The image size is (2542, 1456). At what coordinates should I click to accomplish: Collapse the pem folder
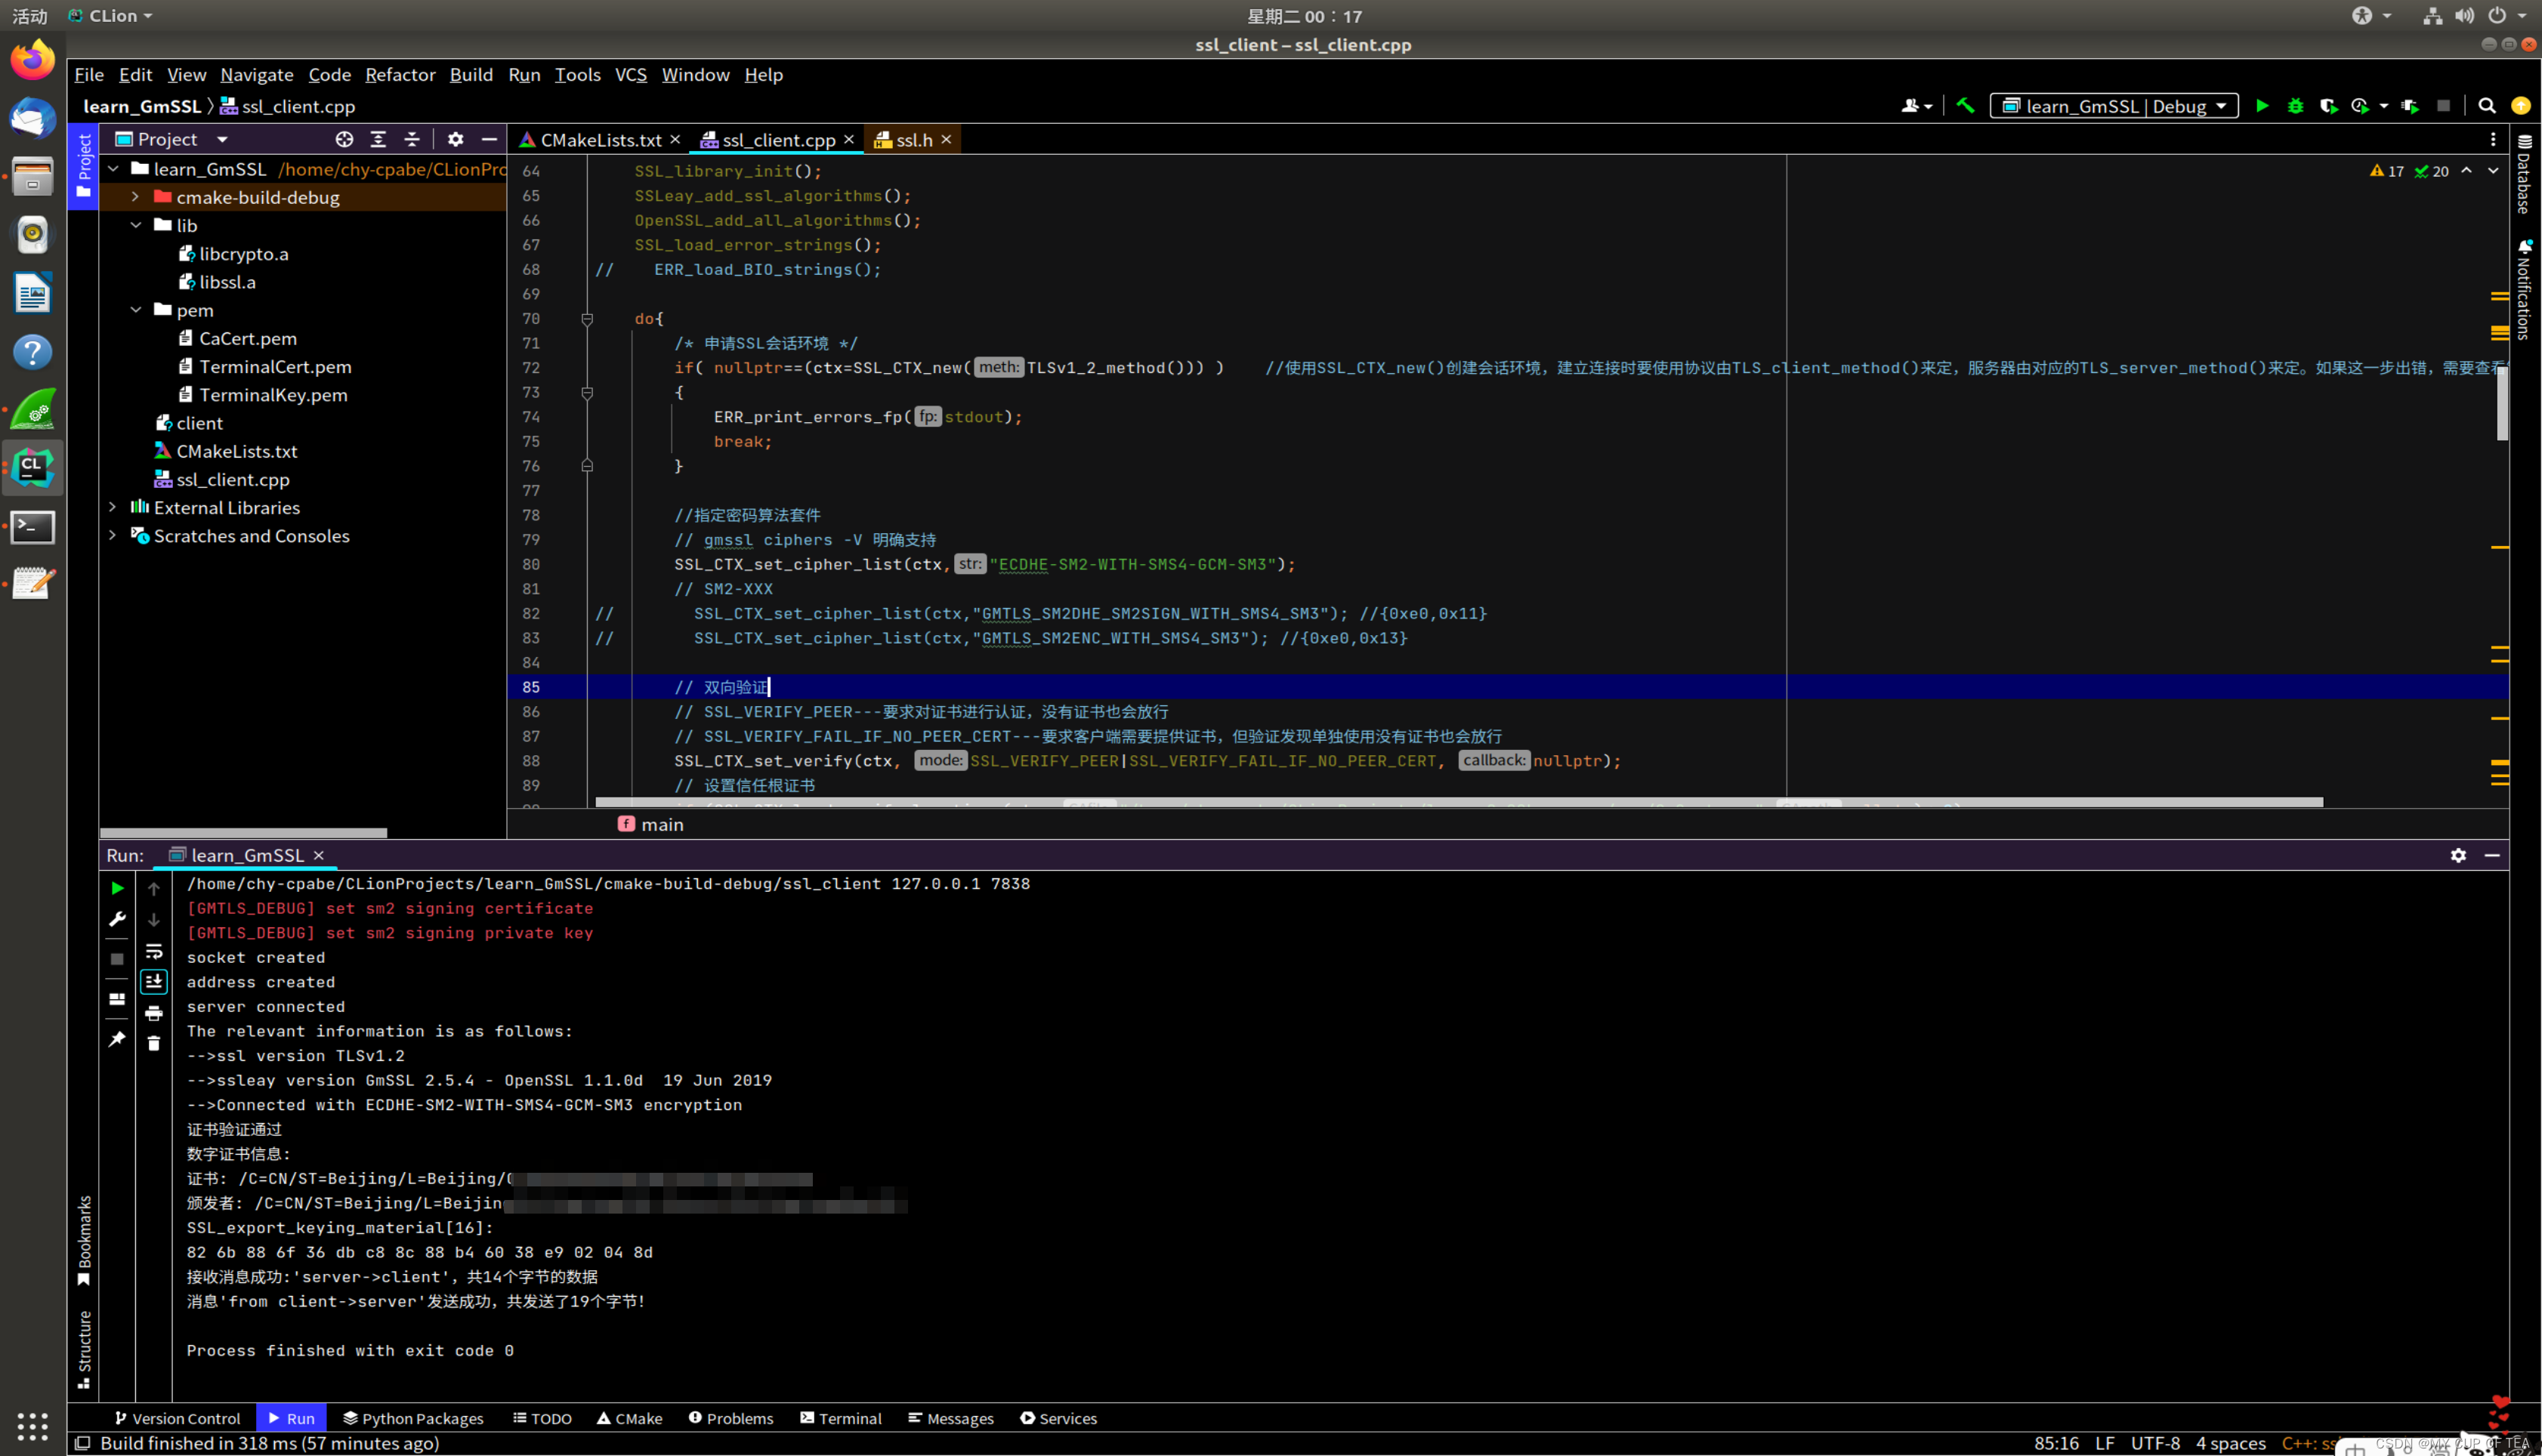(x=135, y=310)
